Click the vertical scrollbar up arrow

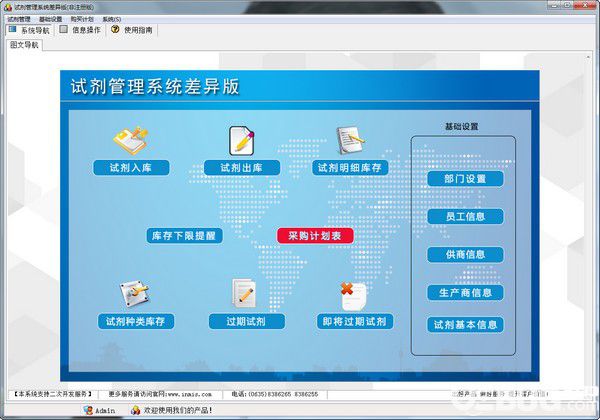pos(588,57)
